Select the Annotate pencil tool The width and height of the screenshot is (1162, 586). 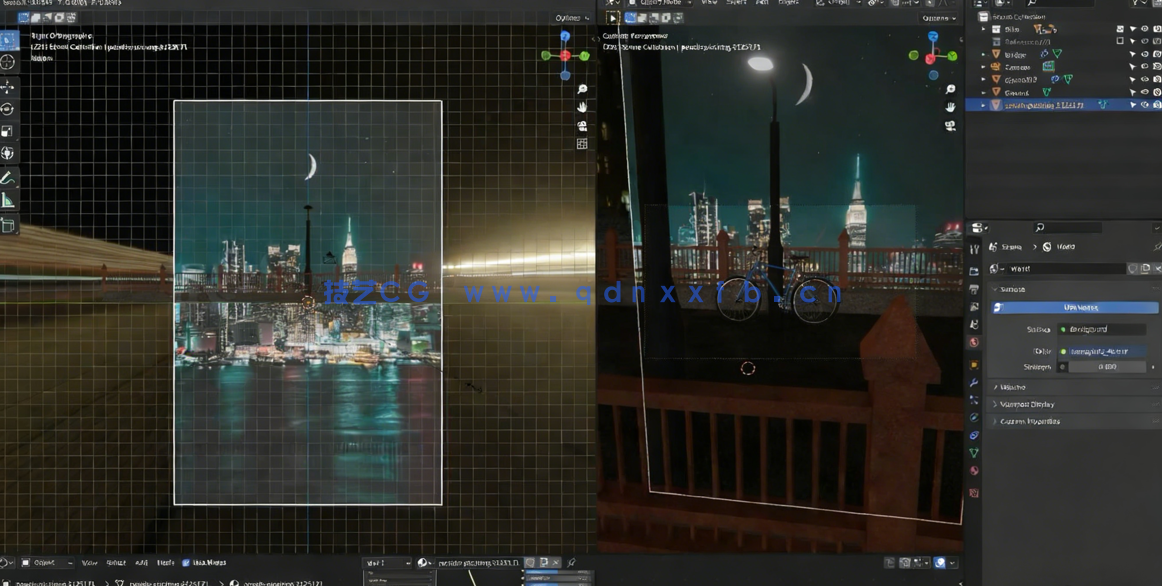point(8,178)
